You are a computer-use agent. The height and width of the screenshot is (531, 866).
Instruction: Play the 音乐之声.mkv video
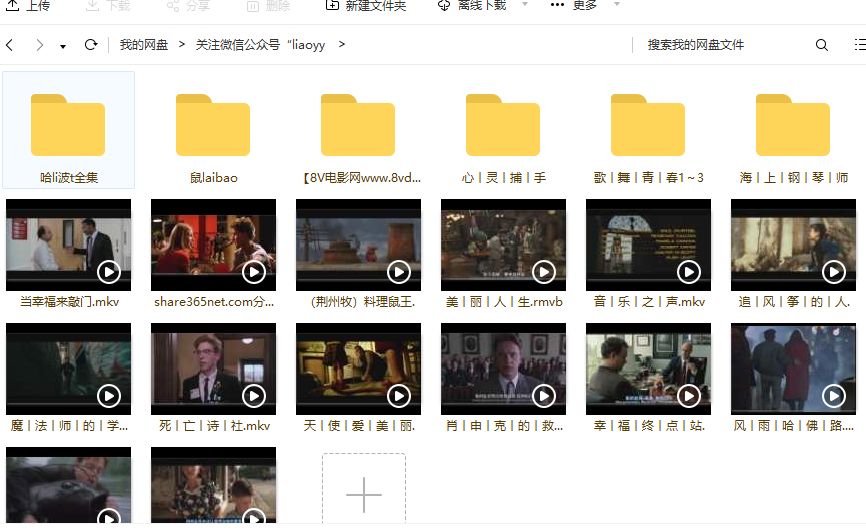point(689,272)
